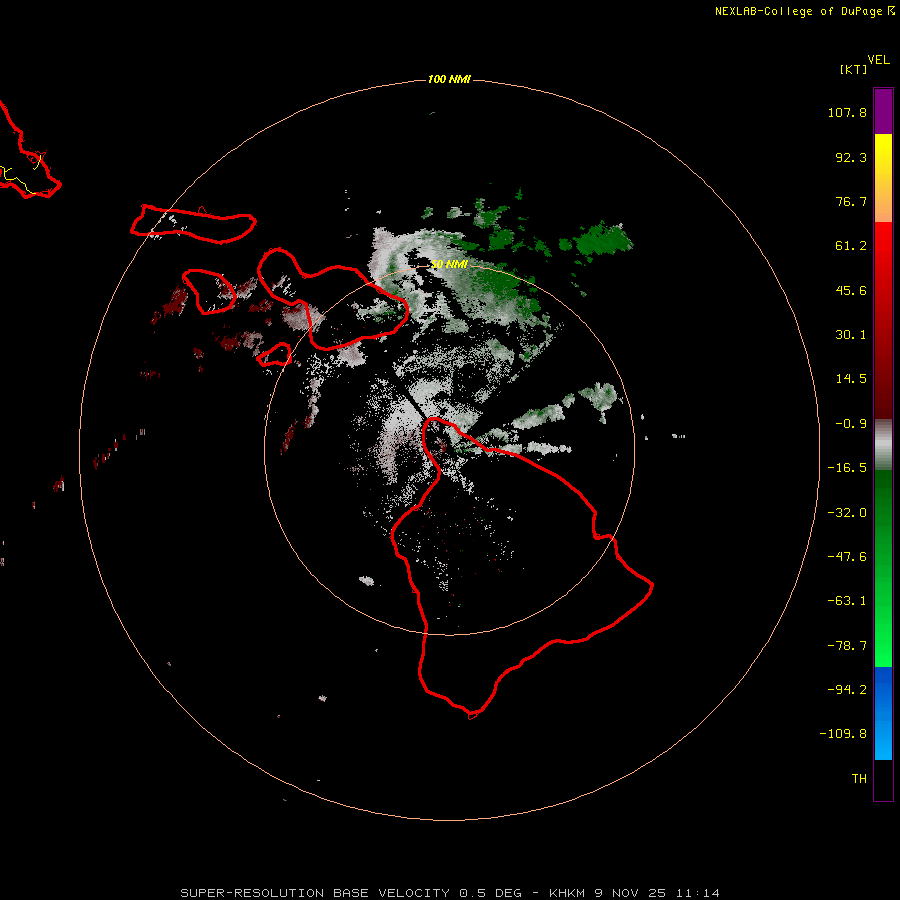Click the 92.3 velocity scale value
The height and width of the screenshot is (900, 900).
[851, 157]
